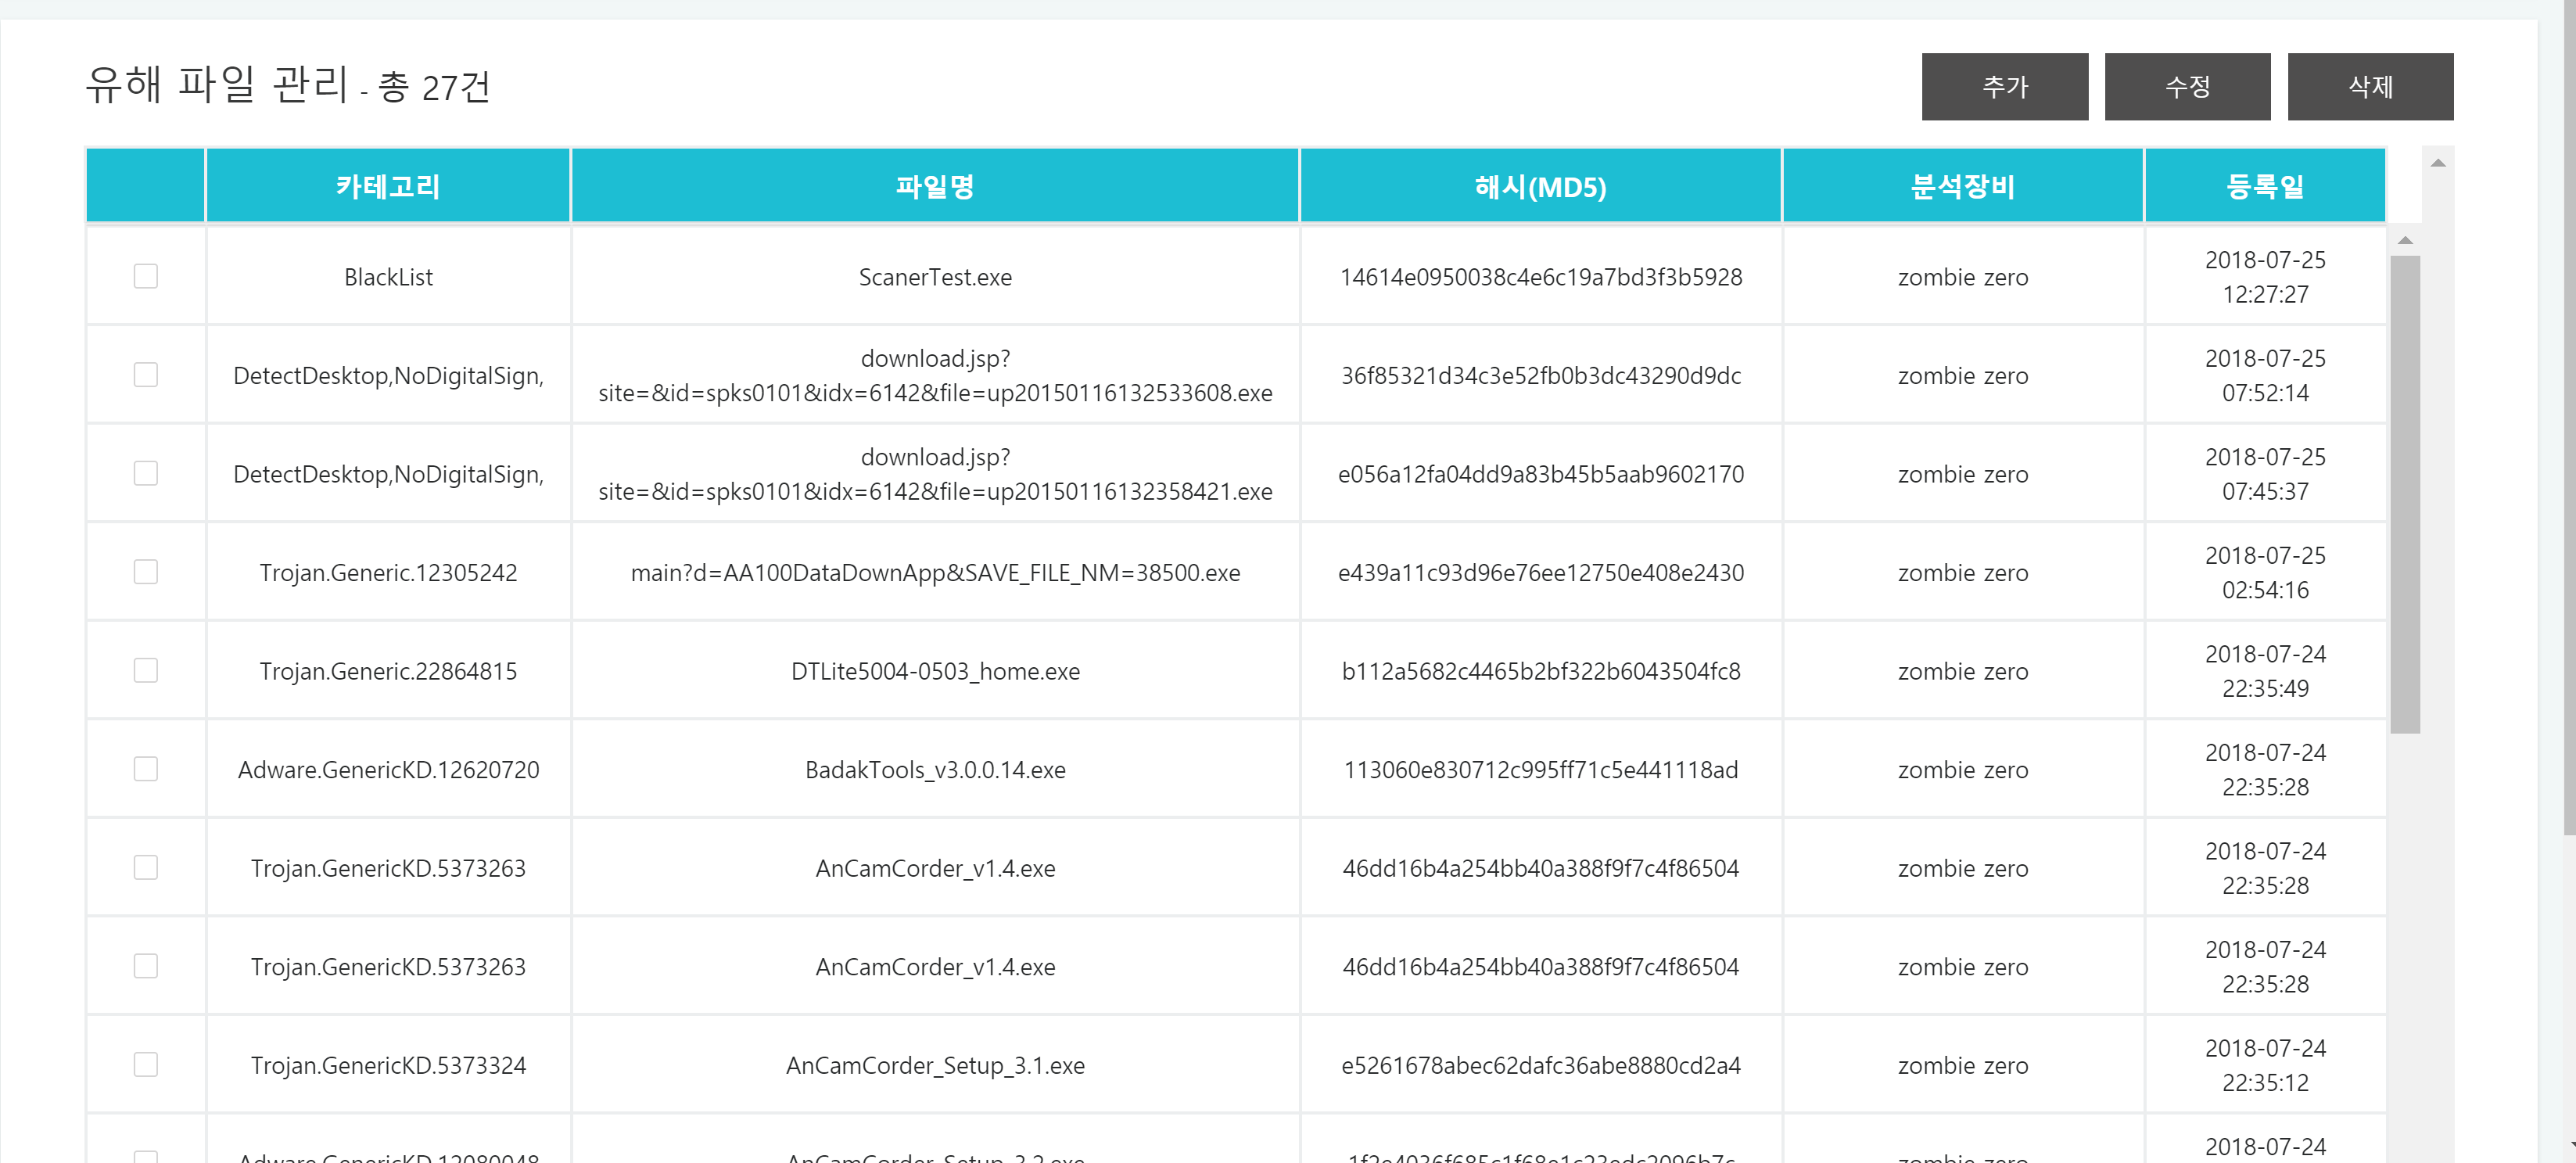Click hash 14614e0950038c4e6c19a7bd3f3b5928
Viewport: 2576px width, 1163px height.
pyautogui.click(x=1540, y=277)
